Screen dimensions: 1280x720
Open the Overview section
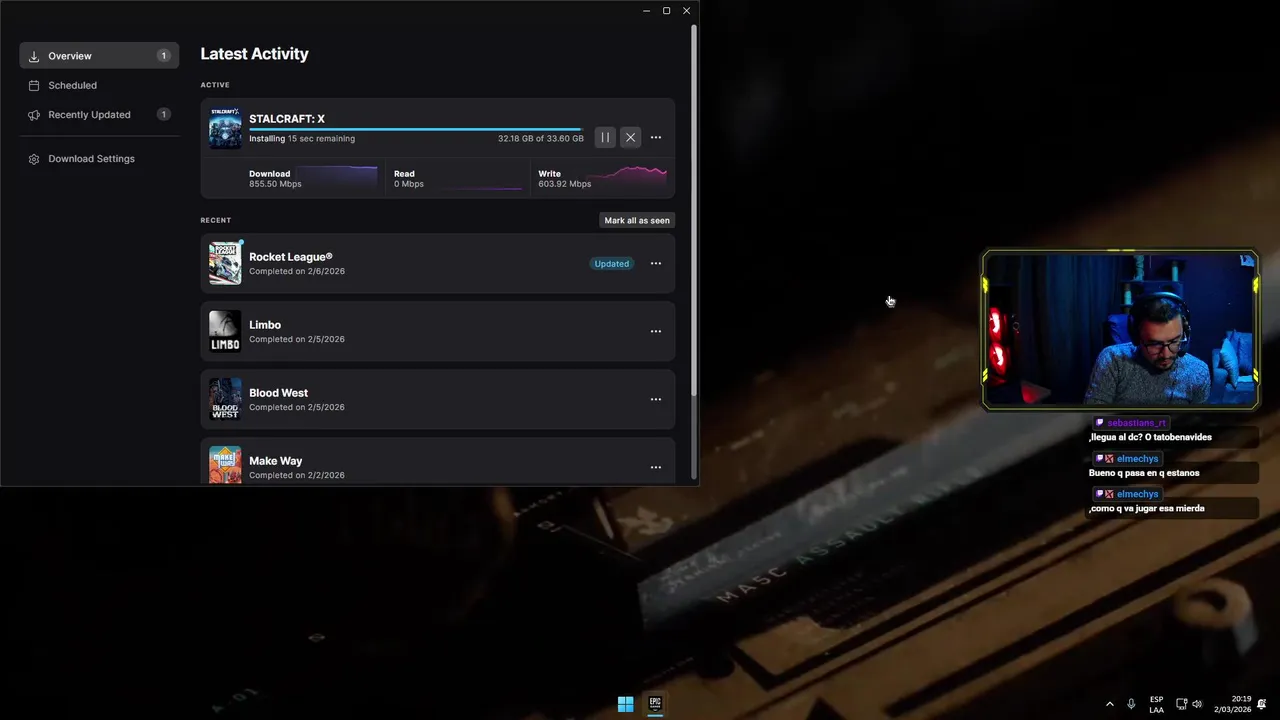[x=99, y=56]
